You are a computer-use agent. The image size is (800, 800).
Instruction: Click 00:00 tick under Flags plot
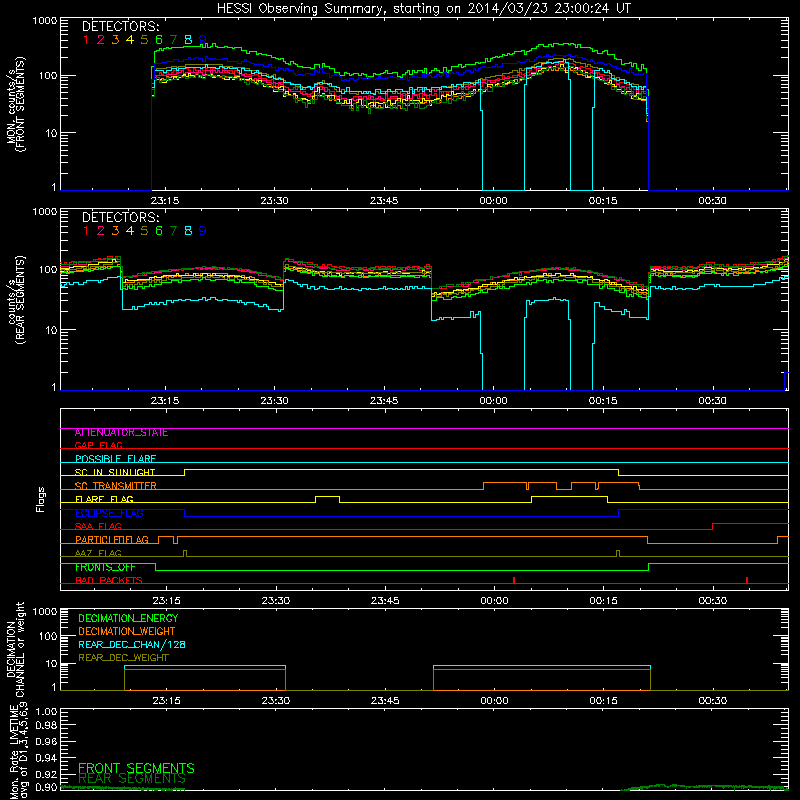[494, 601]
